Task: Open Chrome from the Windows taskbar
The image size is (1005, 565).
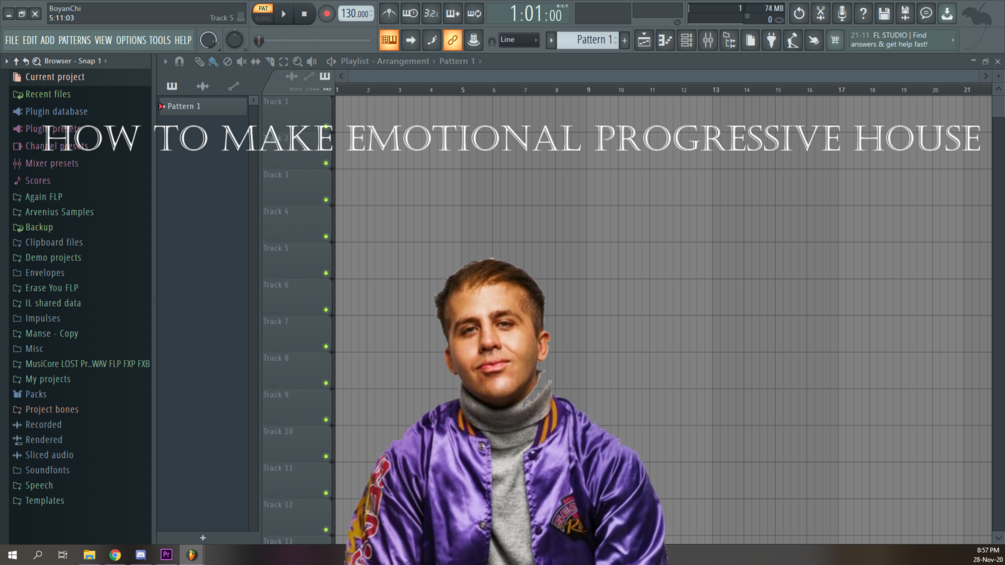Action: (x=115, y=555)
